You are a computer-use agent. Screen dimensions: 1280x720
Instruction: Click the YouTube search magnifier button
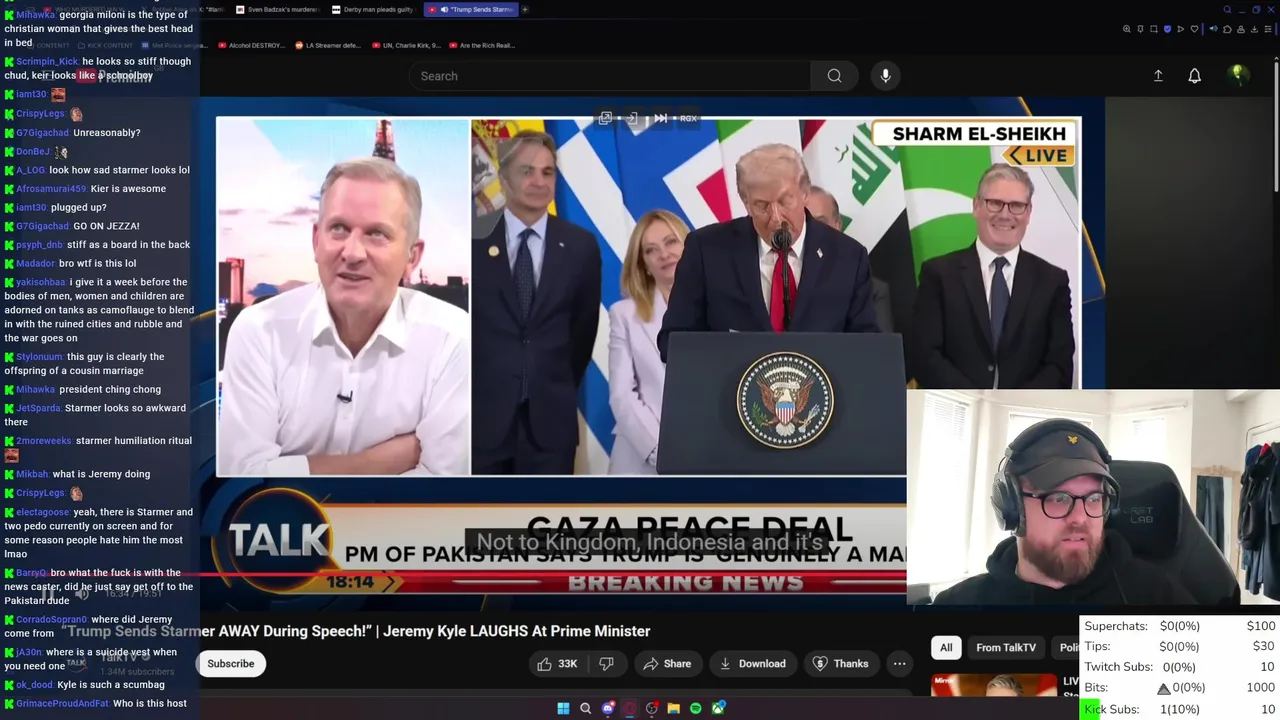834,76
